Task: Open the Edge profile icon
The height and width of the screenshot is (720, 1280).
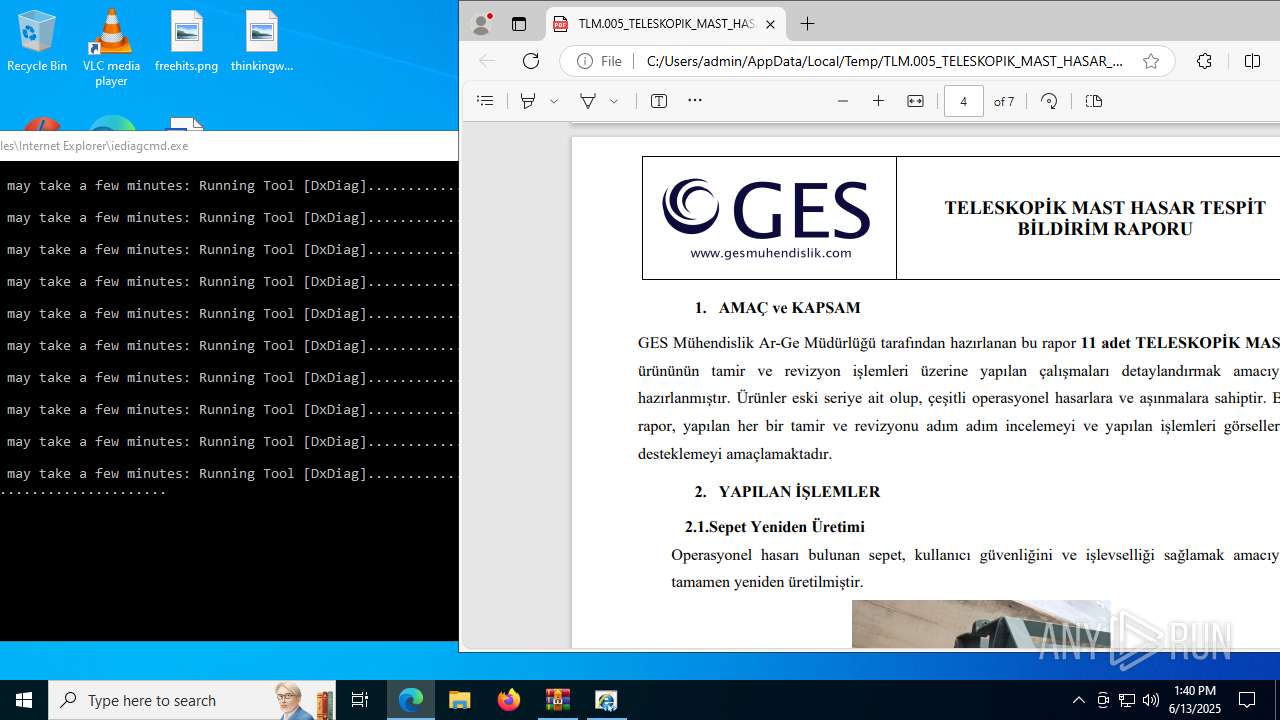Action: [x=482, y=24]
